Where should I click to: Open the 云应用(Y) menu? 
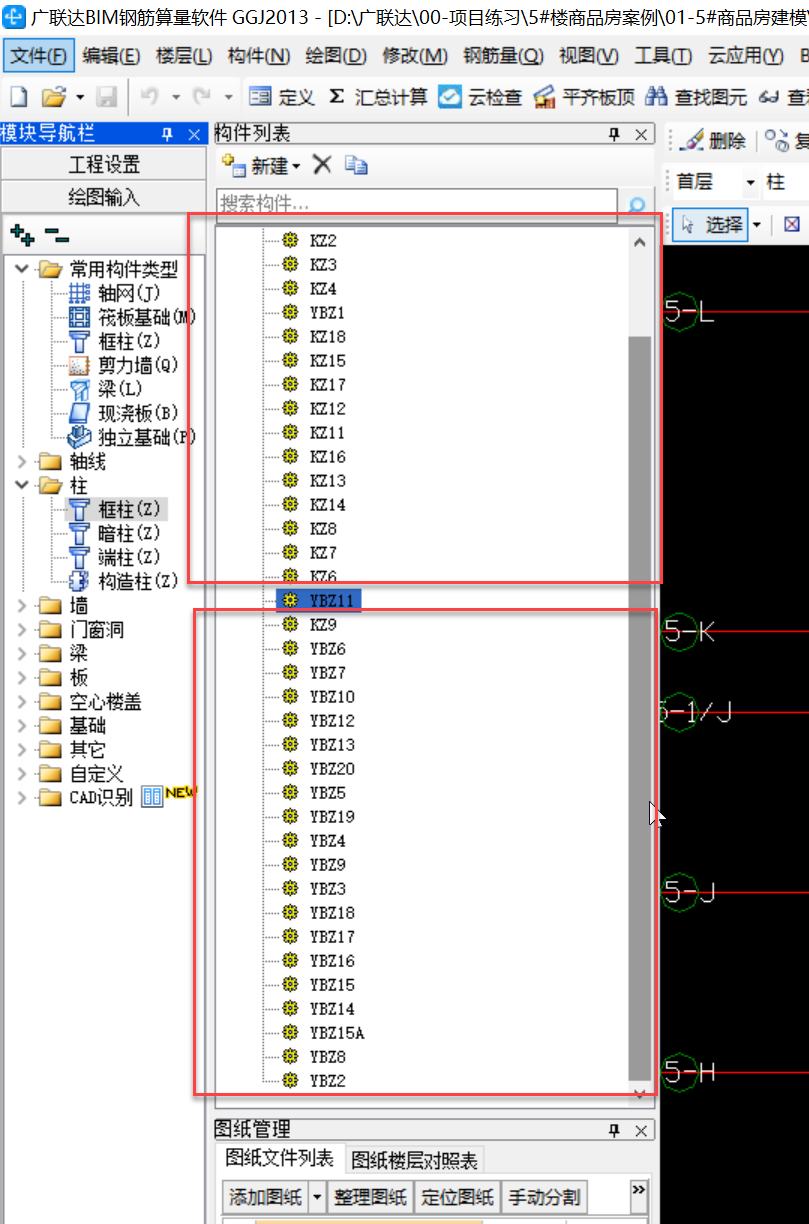point(745,56)
